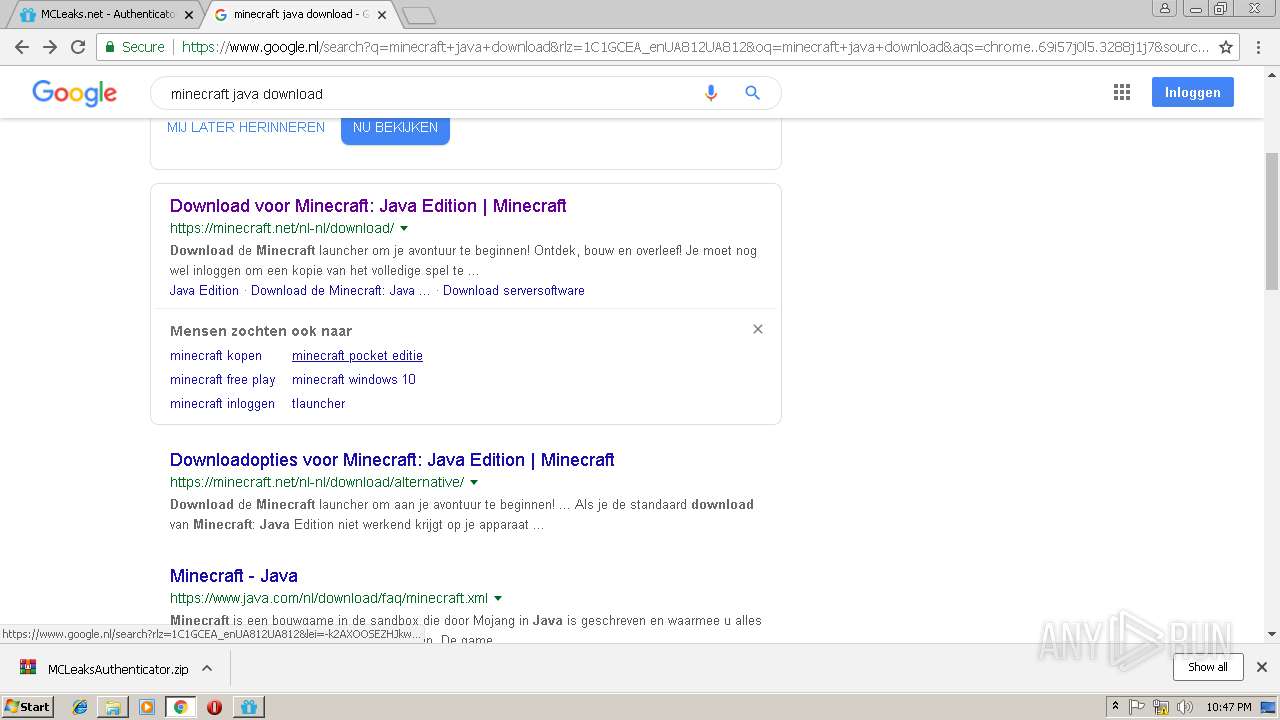View site info via the Secure padlock
1280x720 pixels.
click(x=135, y=47)
